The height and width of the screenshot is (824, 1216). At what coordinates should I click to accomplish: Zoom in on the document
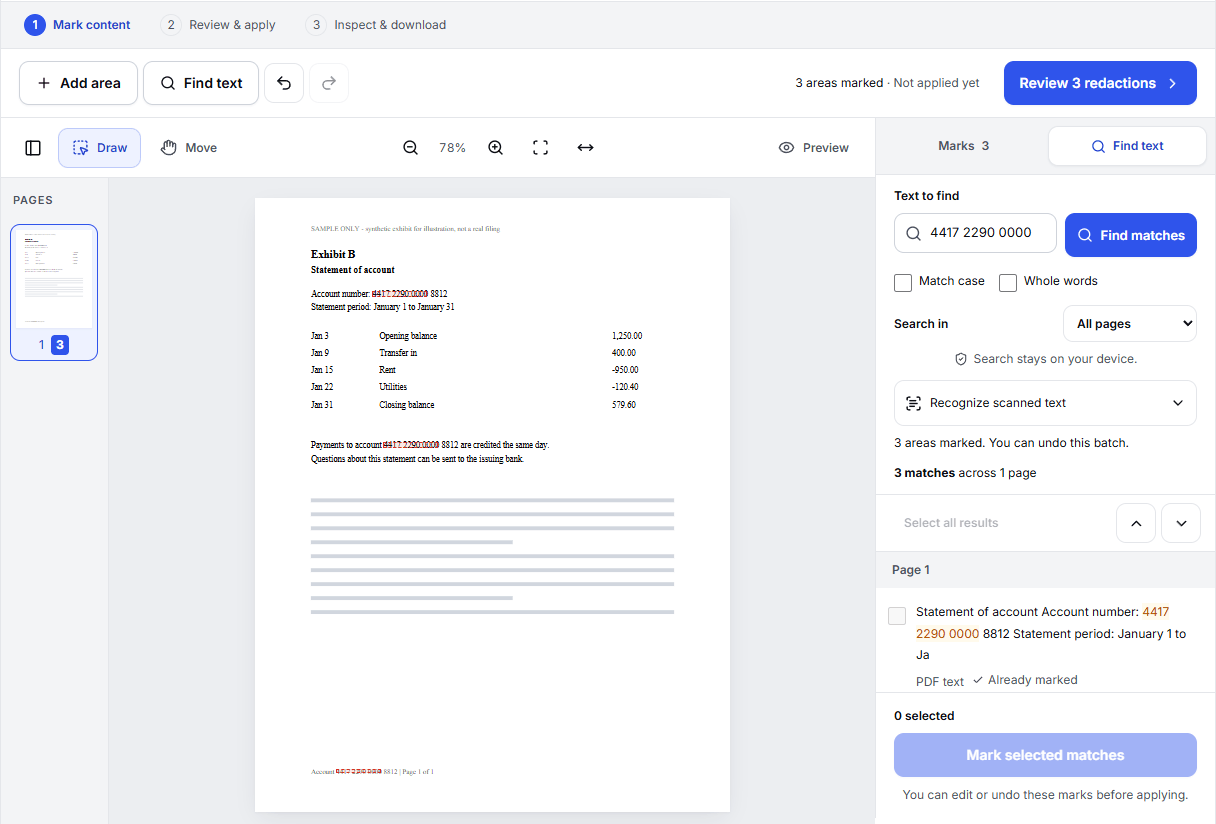pyautogui.click(x=495, y=148)
